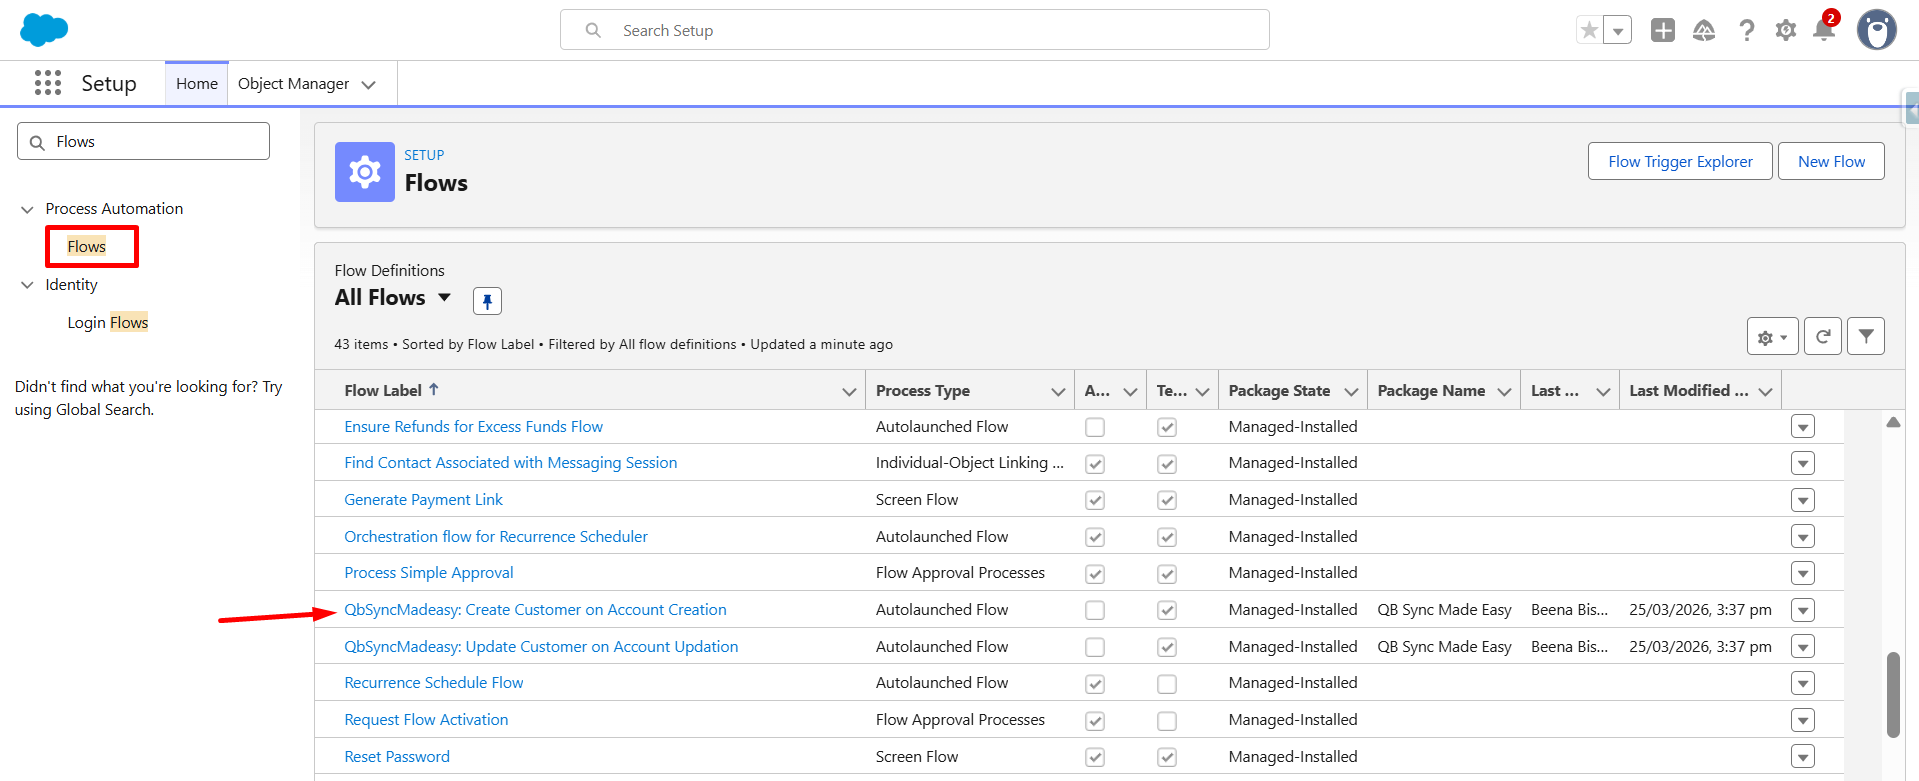Open the All Flows list view dropdown
This screenshot has width=1919, height=781.
click(x=444, y=297)
